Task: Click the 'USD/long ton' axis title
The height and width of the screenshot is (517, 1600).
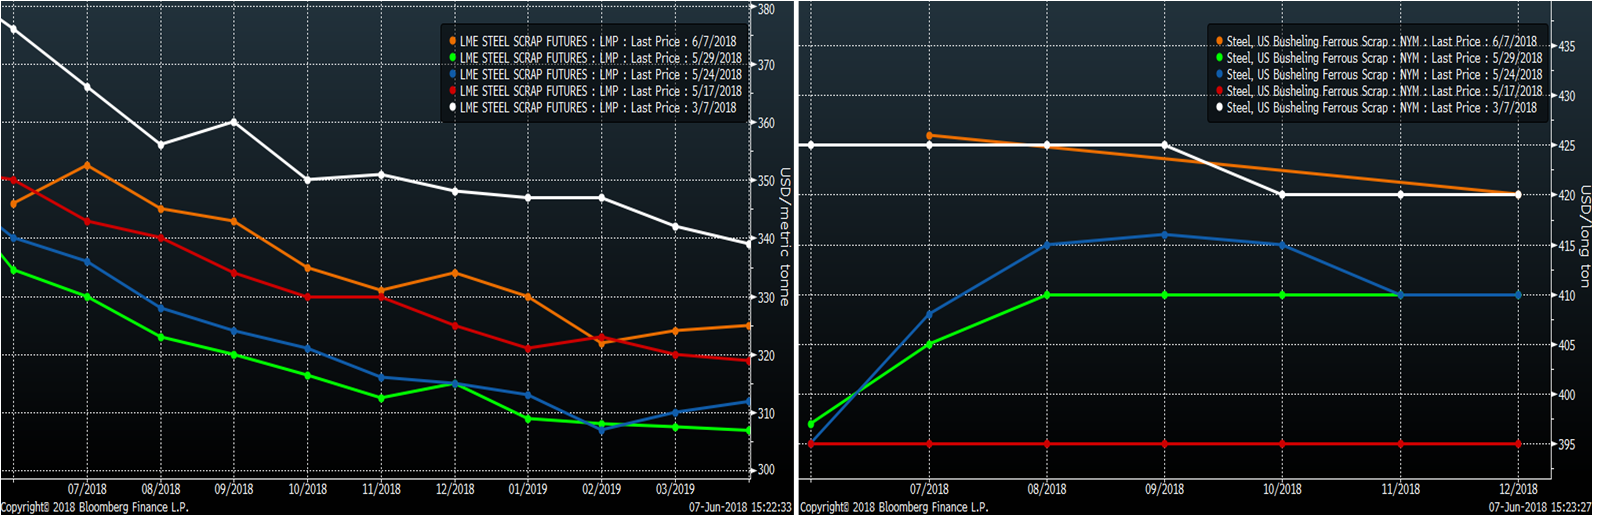Action: point(1584,237)
